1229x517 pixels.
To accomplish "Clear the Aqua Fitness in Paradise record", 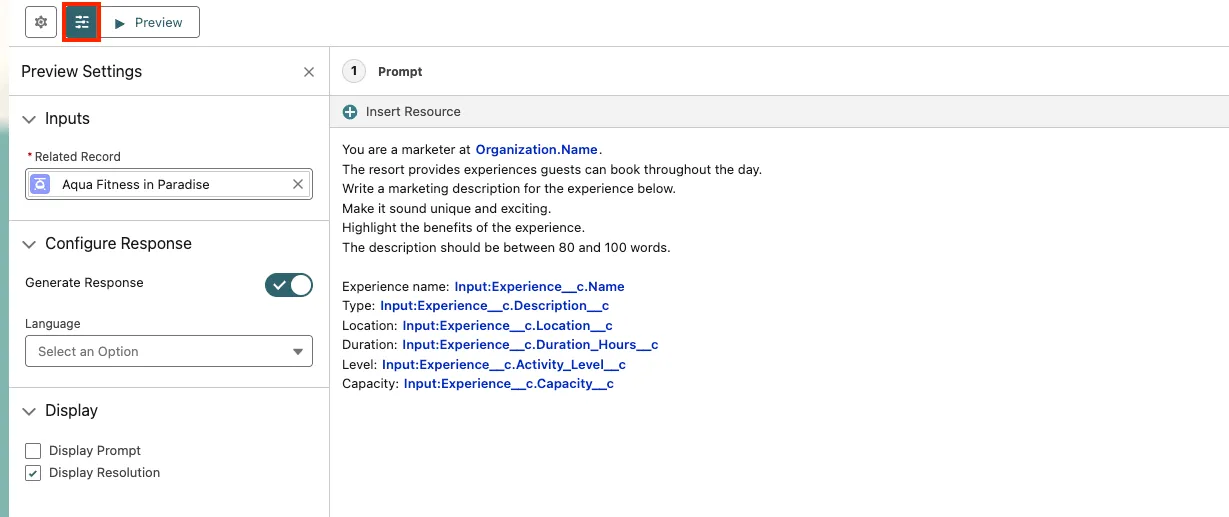I will [298, 184].
